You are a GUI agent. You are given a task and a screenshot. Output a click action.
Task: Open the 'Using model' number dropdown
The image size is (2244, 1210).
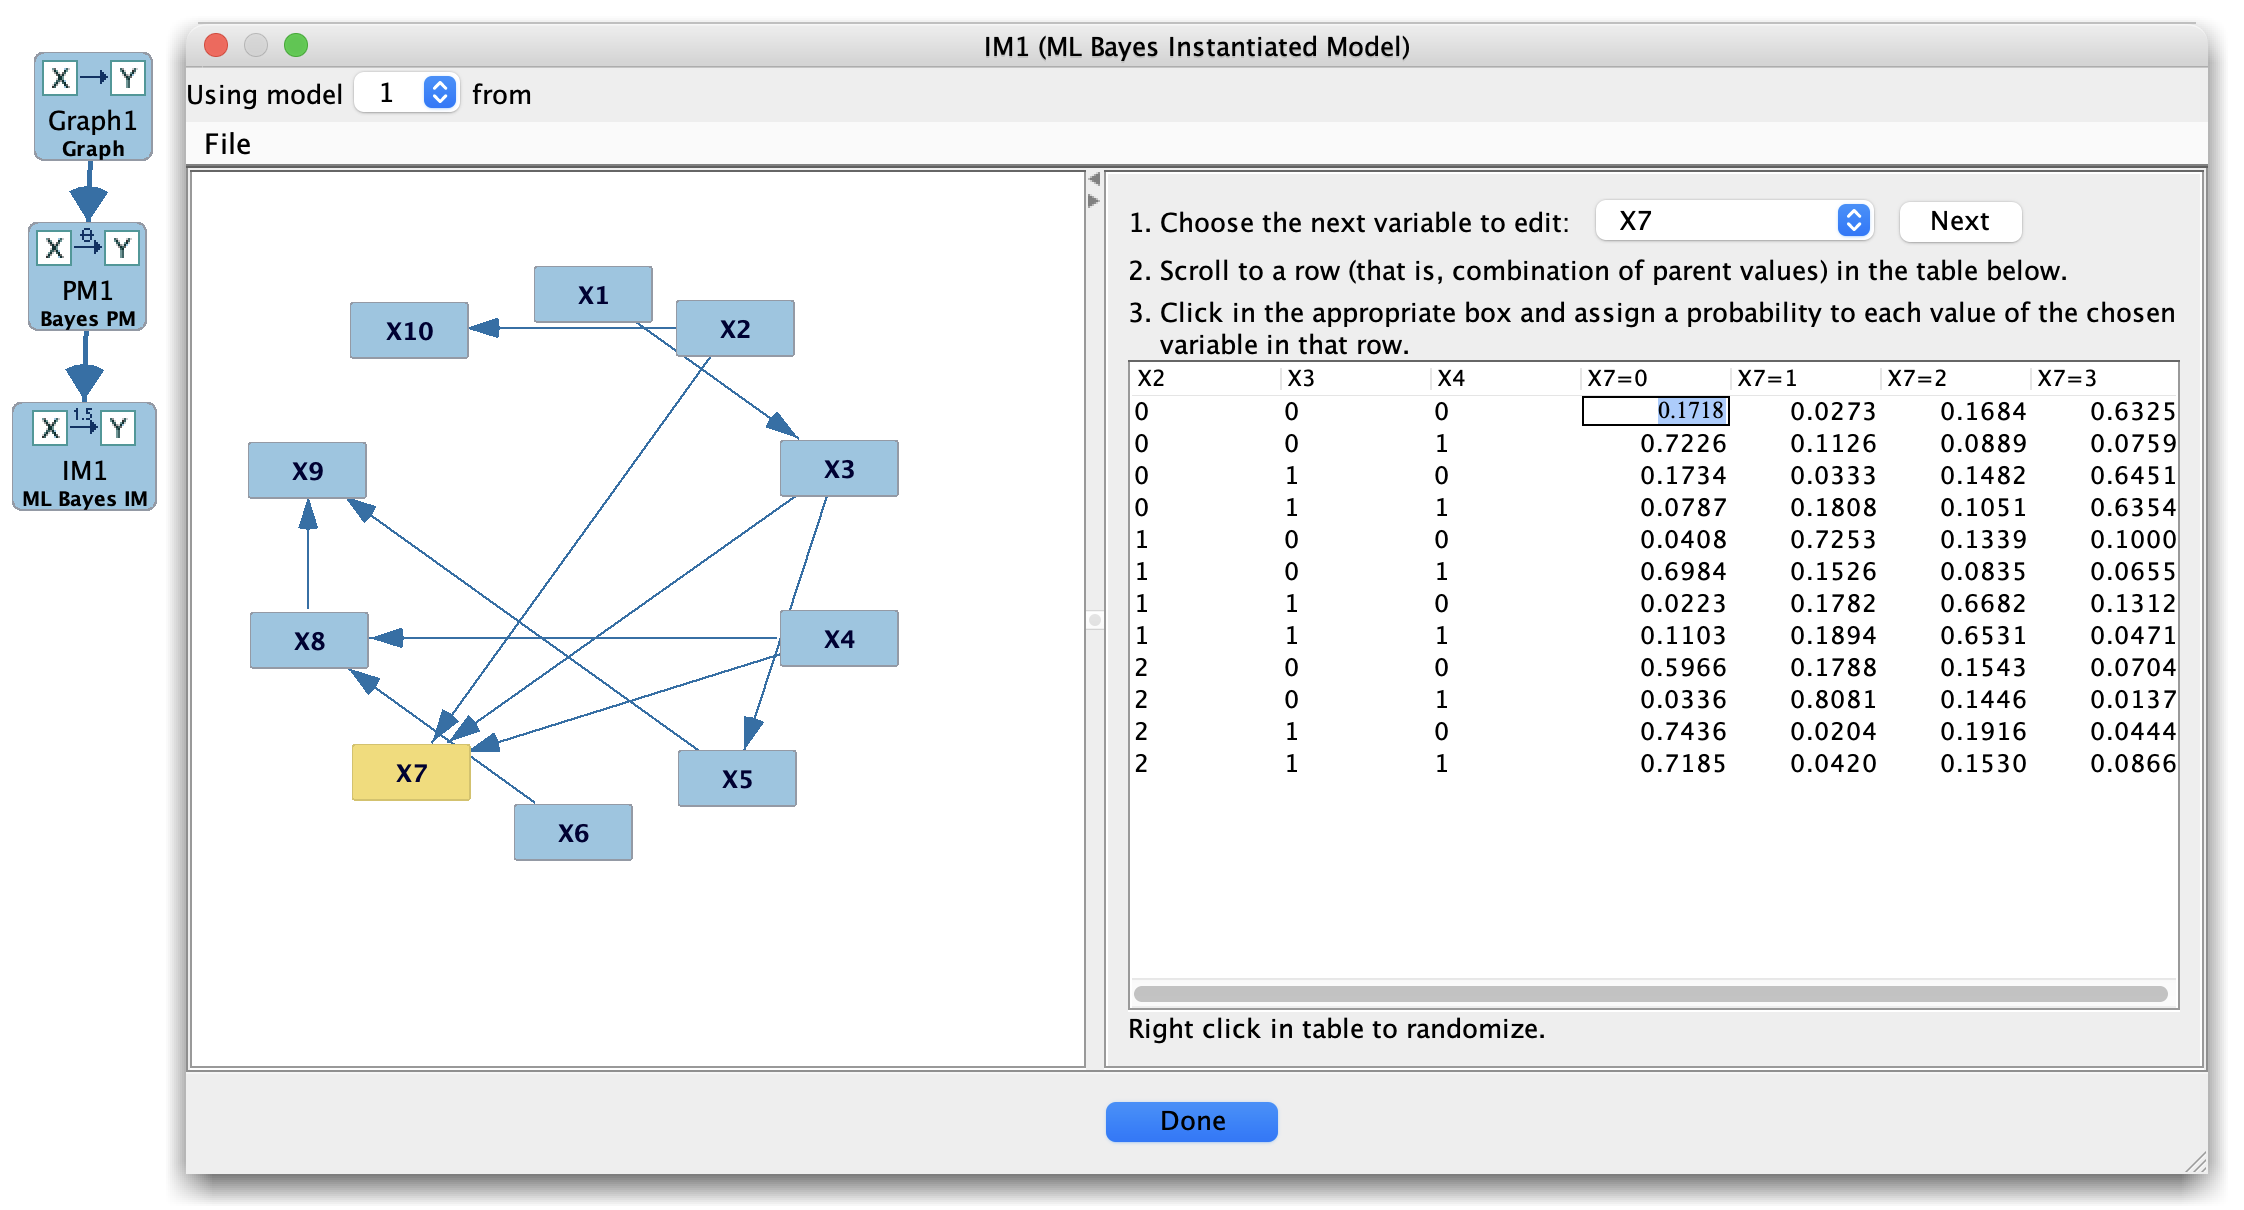coord(407,93)
